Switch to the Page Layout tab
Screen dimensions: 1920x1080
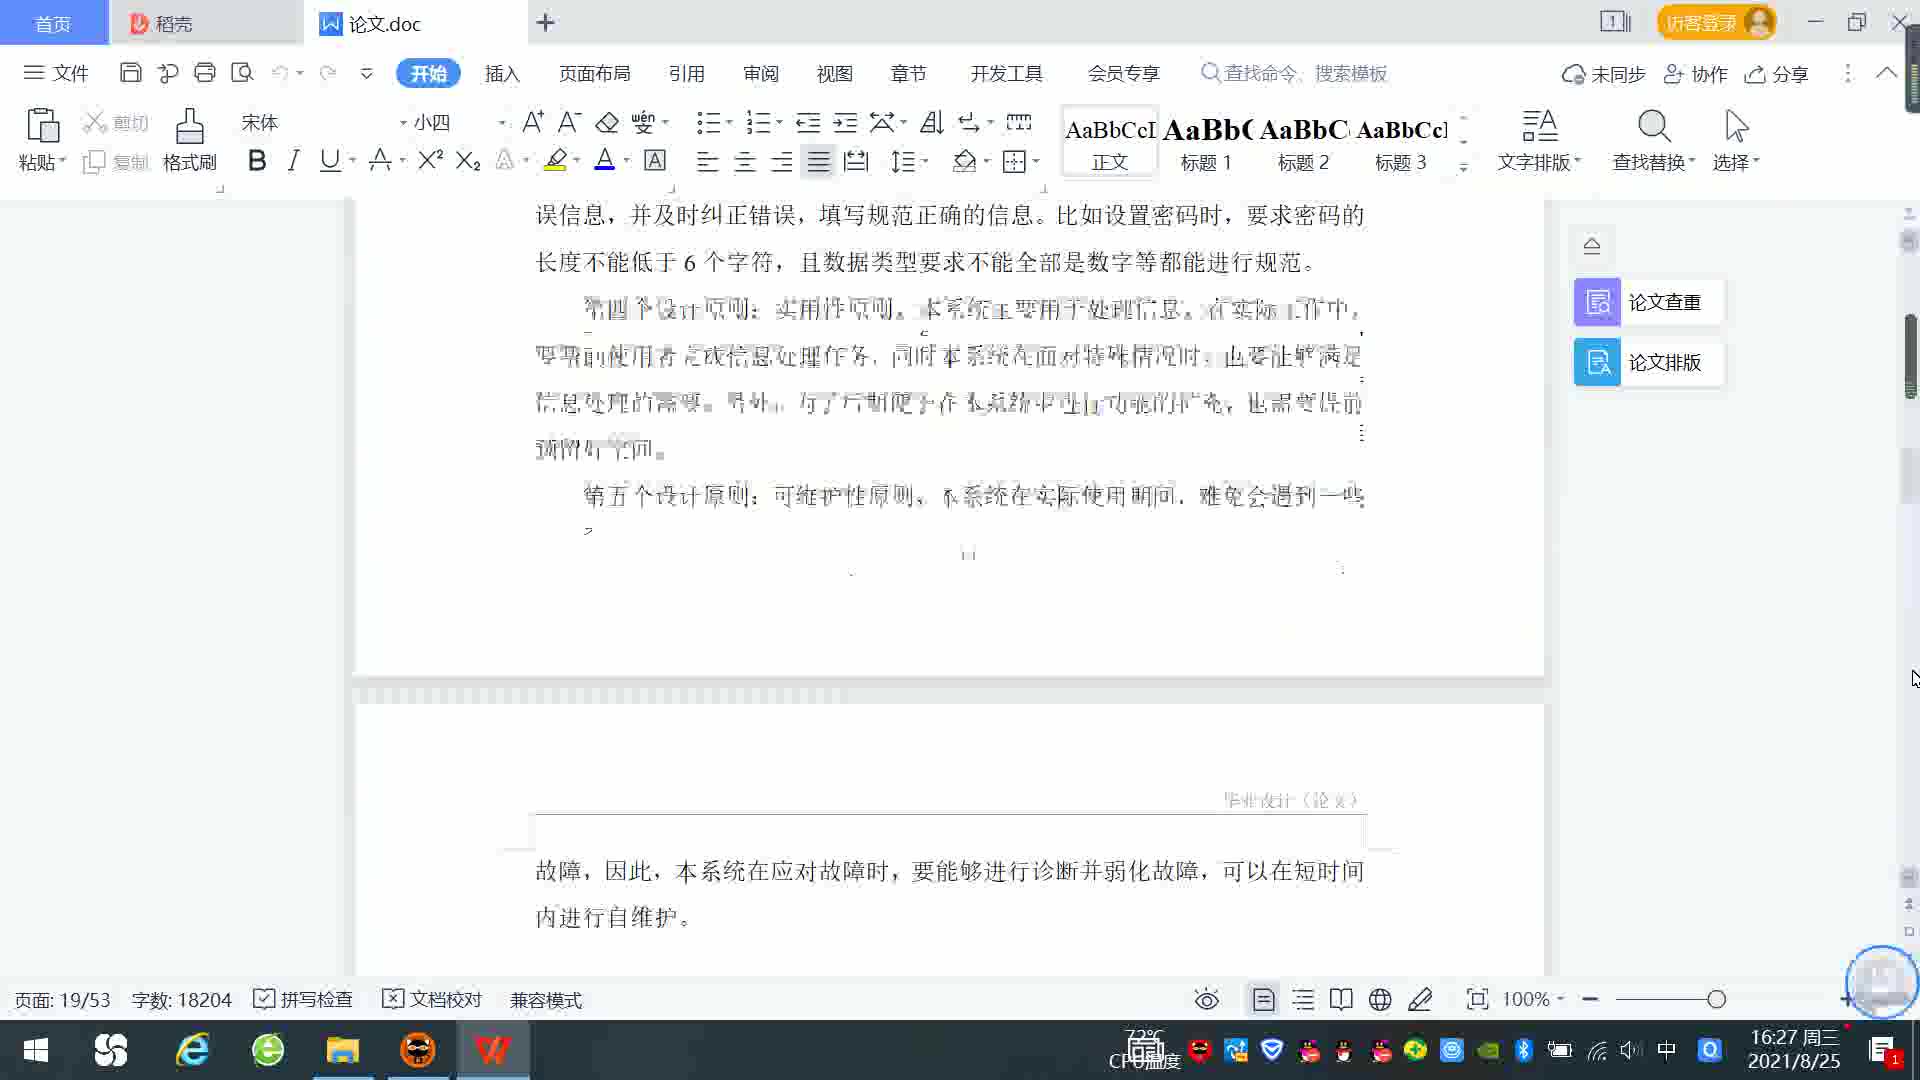594,74
